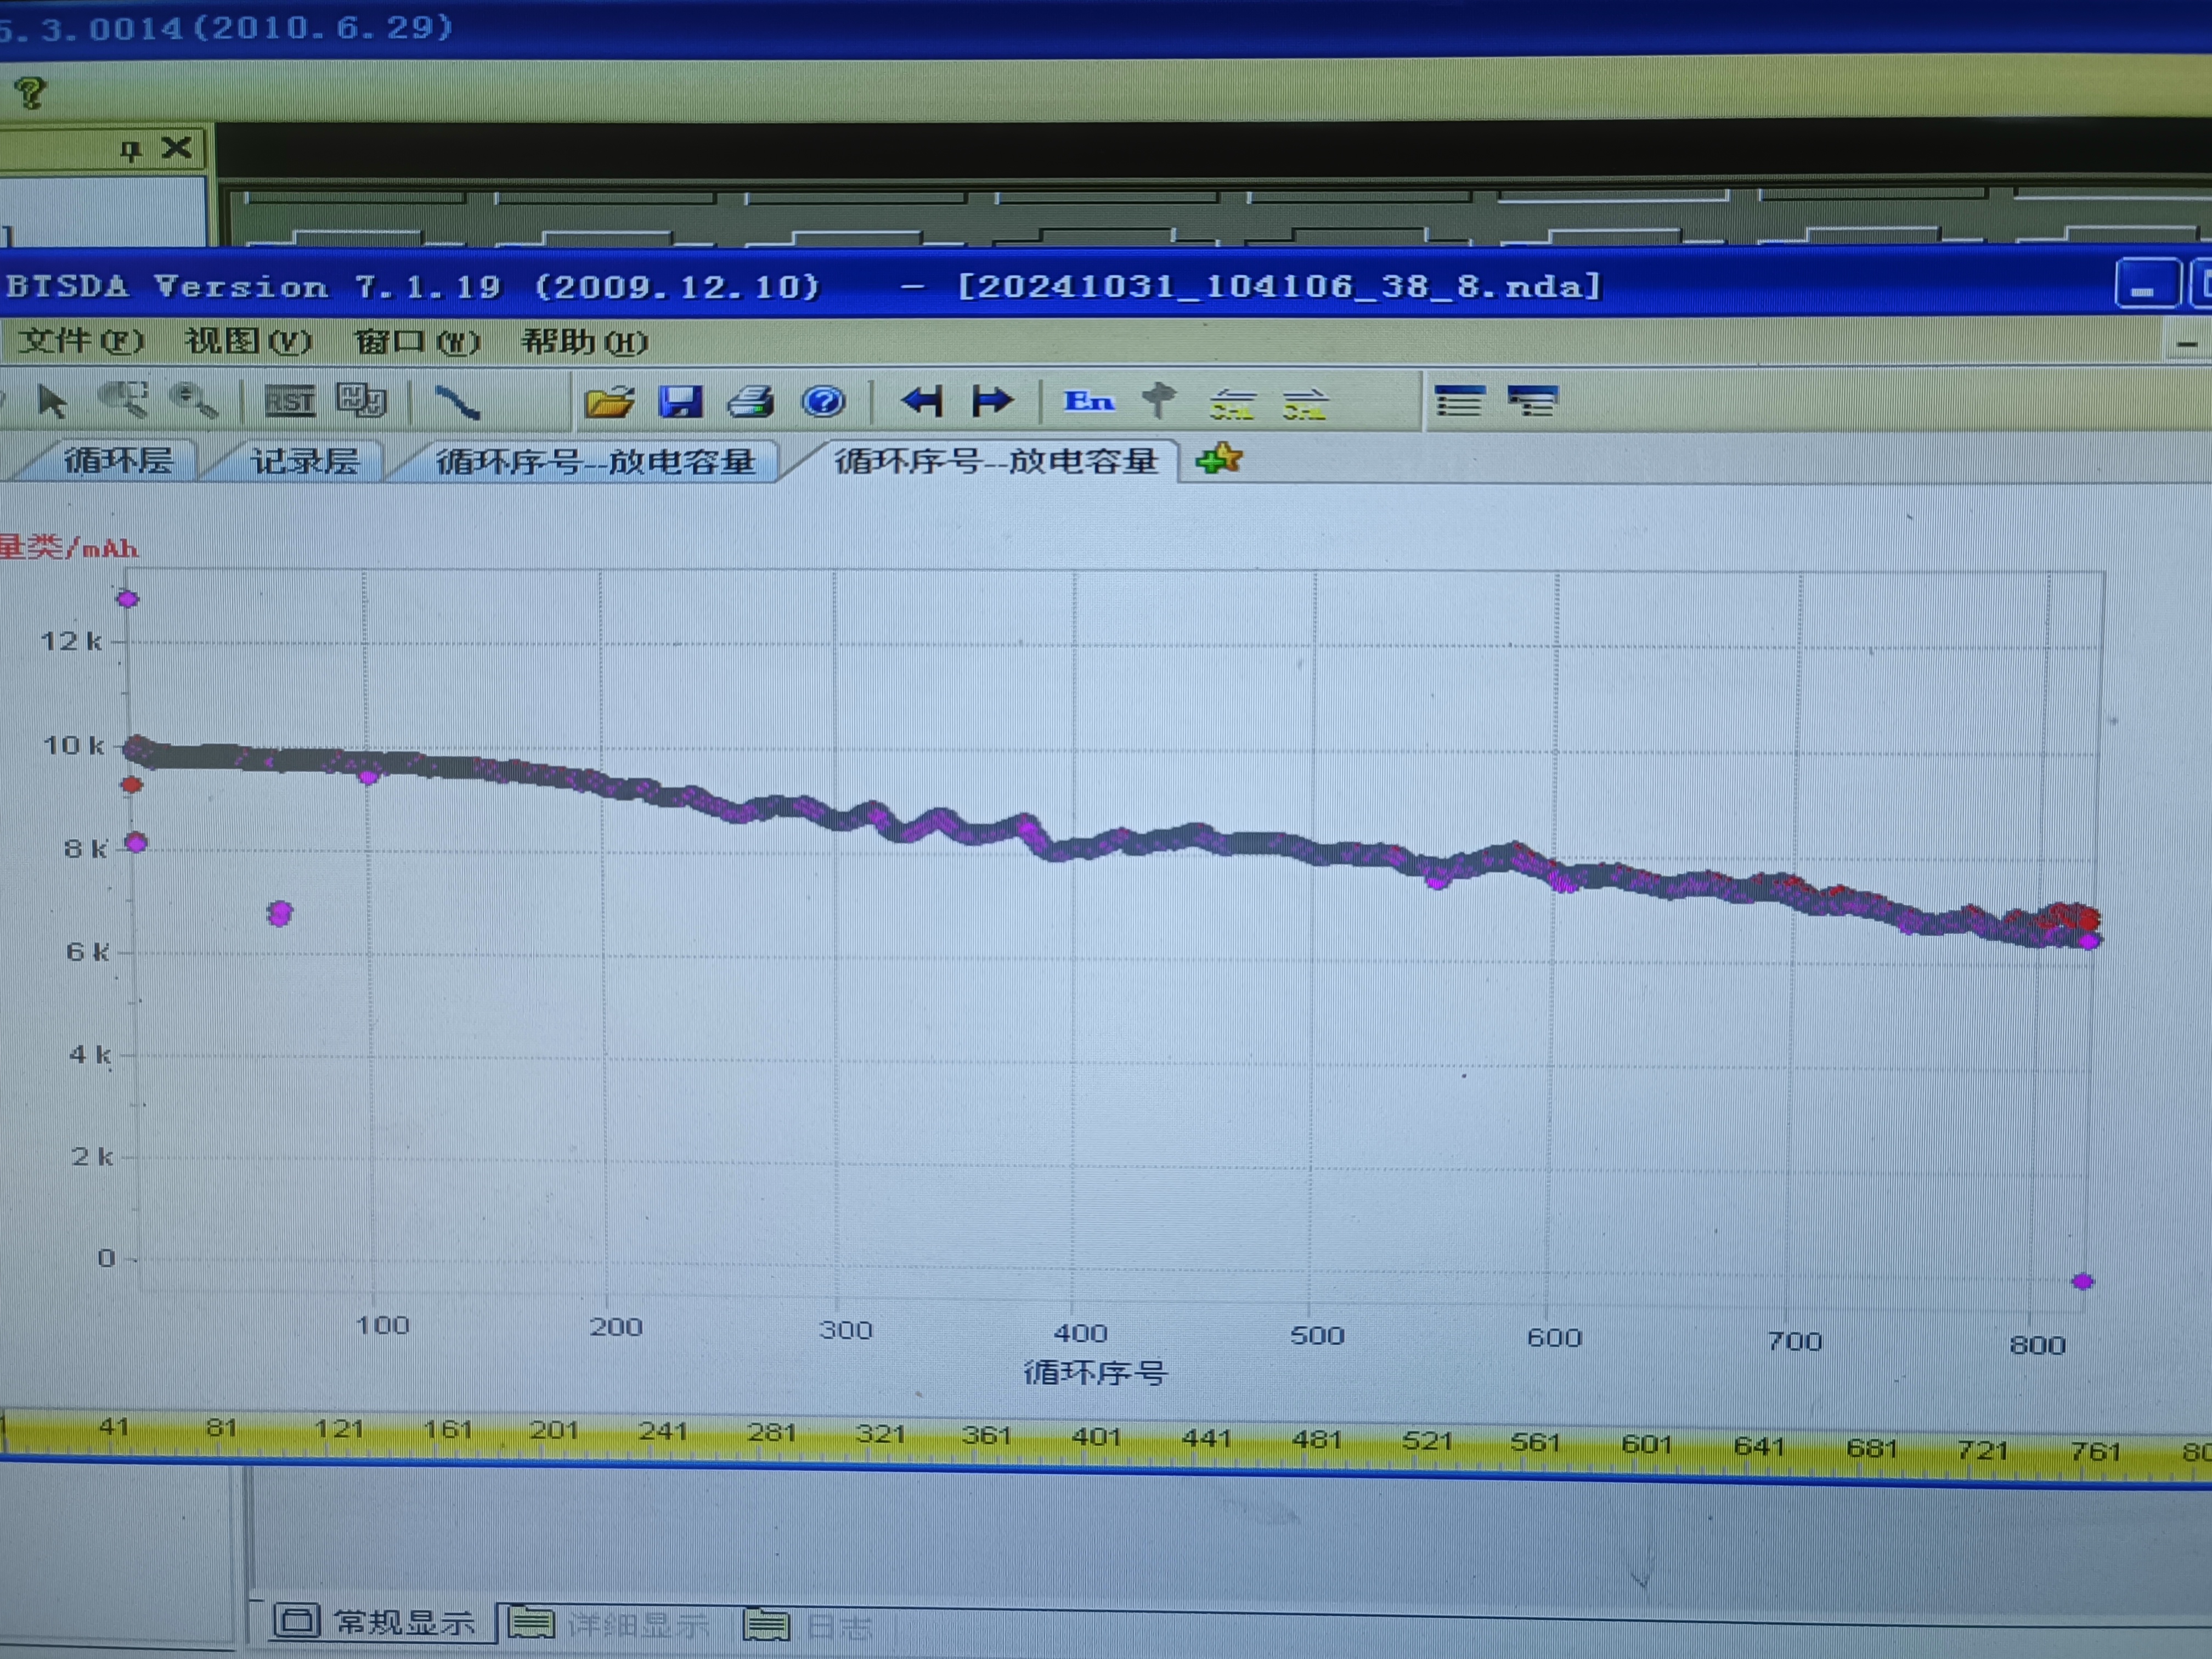Click cycle 401 on the yellow ruler
2212x1659 pixels.
1096,1437
